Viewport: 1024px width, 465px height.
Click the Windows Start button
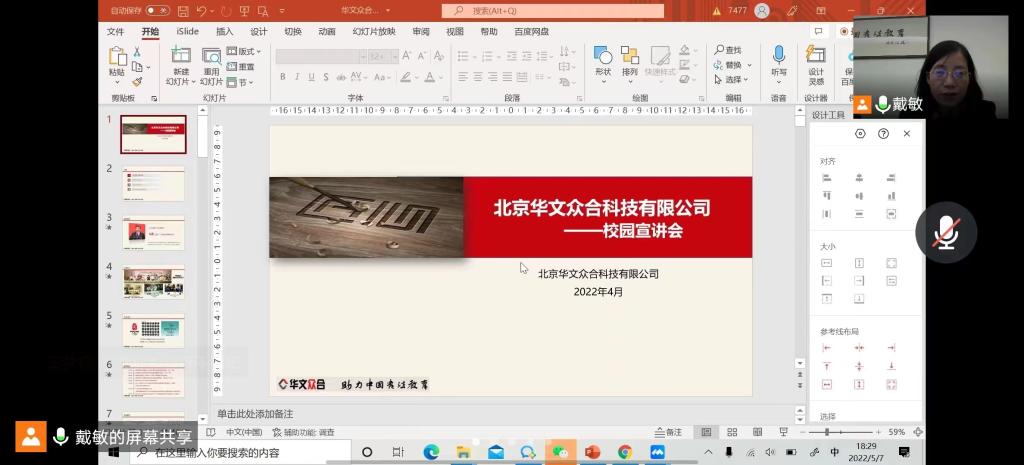click(x=114, y=452)
